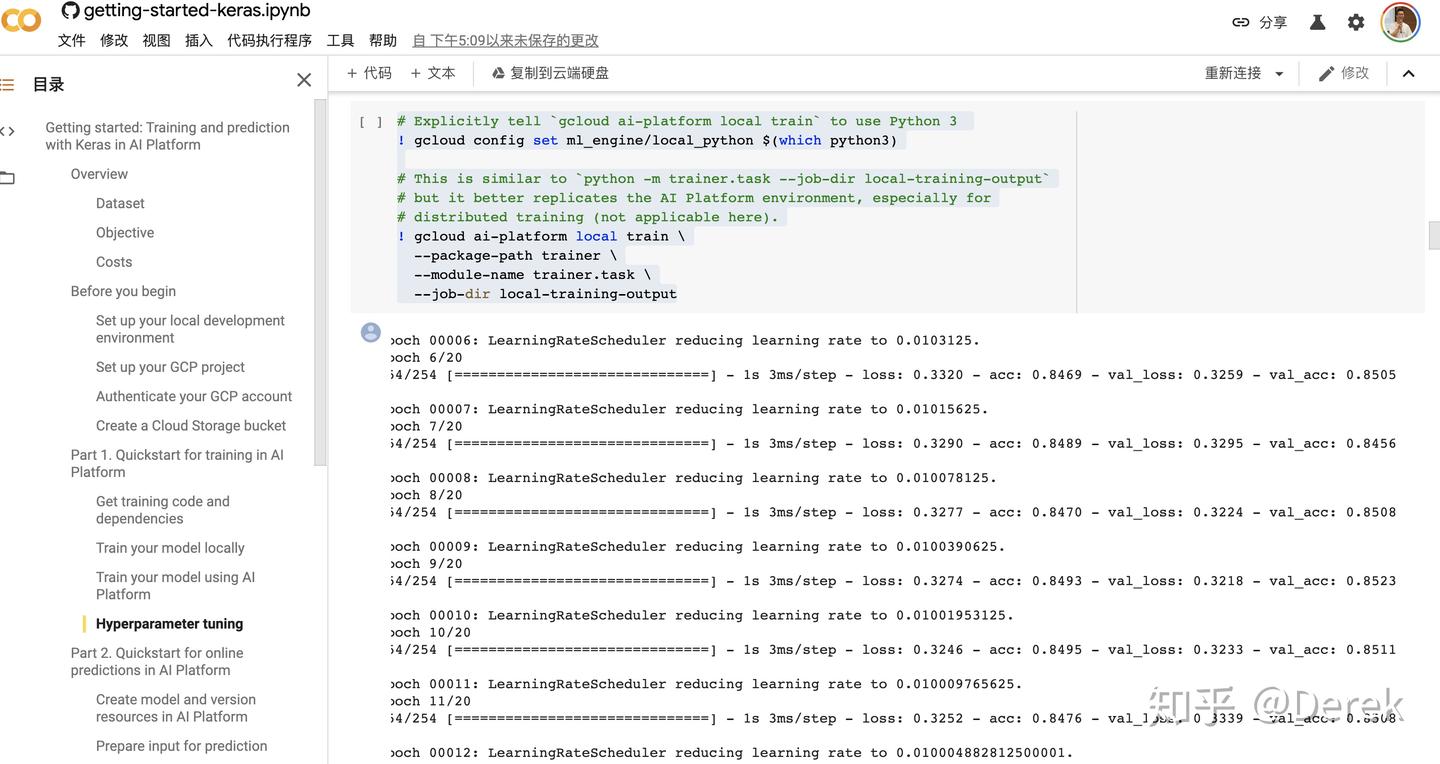Image resolution: width=1440 pixels, height=764 pixels.
Task: Open the lab flask experiments icon
Action: tap(1316, 21)
